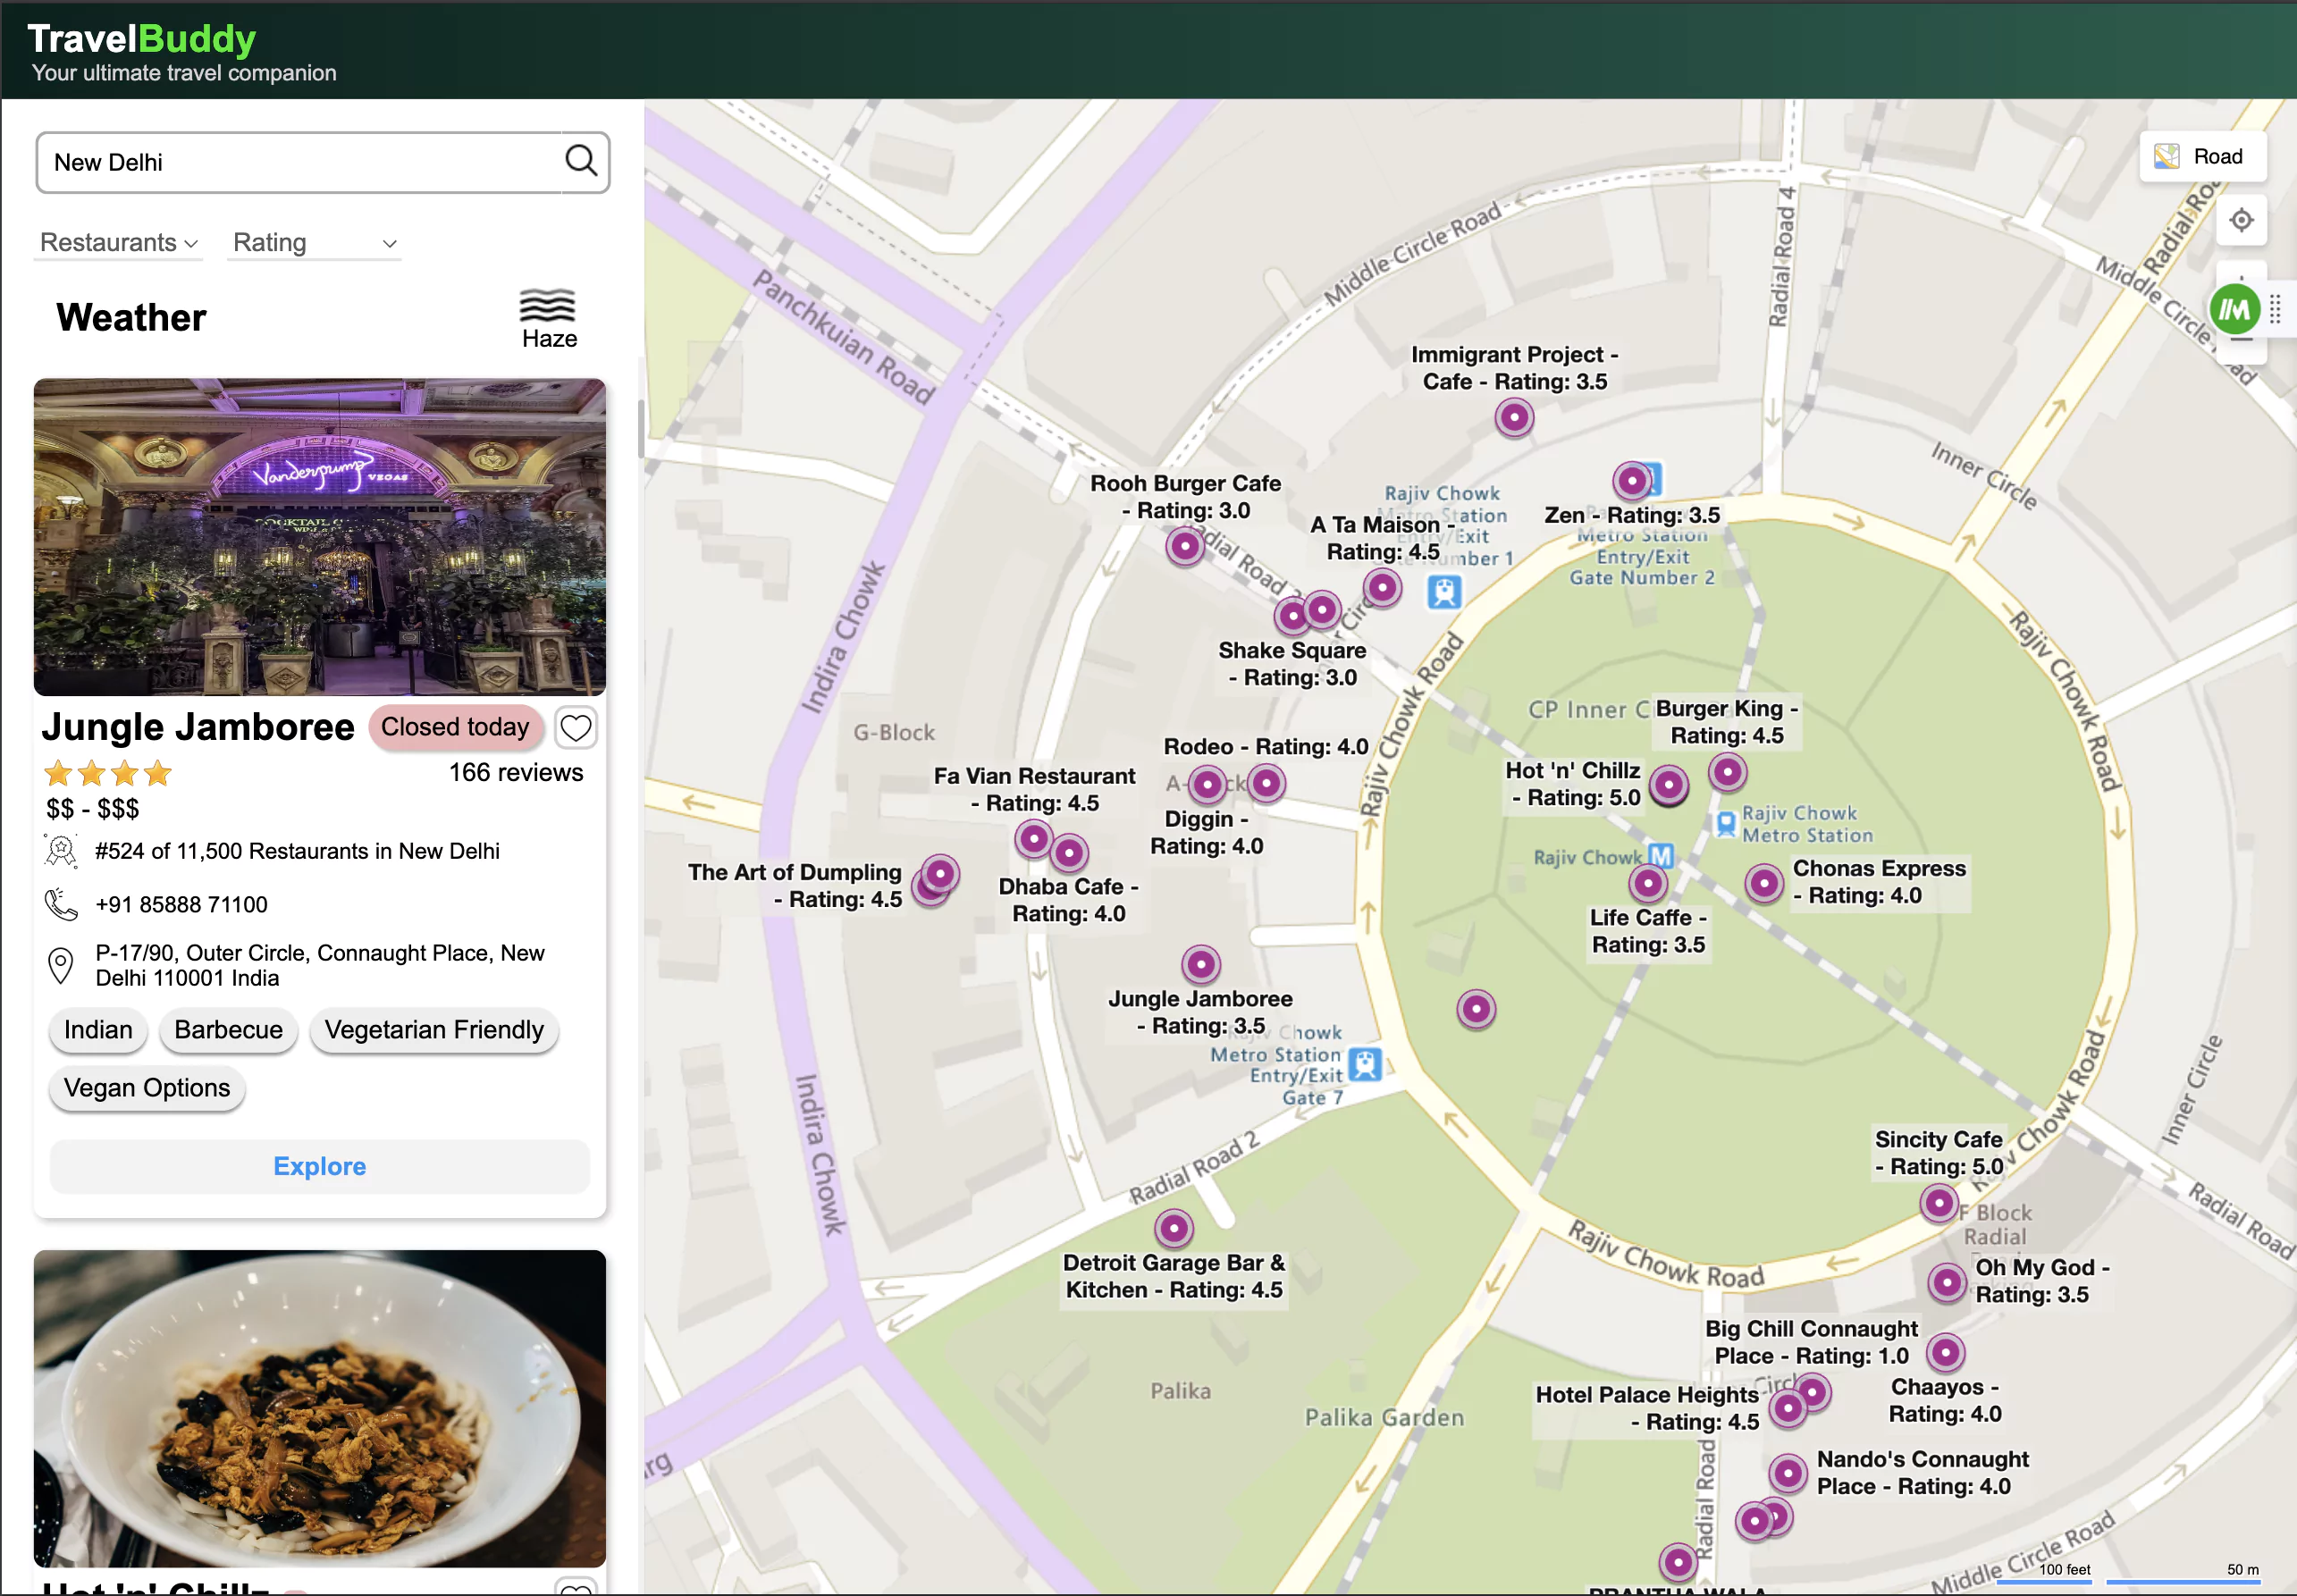2297x1596 pixels.
Task: Click the Fa Vian Restaurant map marker
Action: tap(1034, 839)
